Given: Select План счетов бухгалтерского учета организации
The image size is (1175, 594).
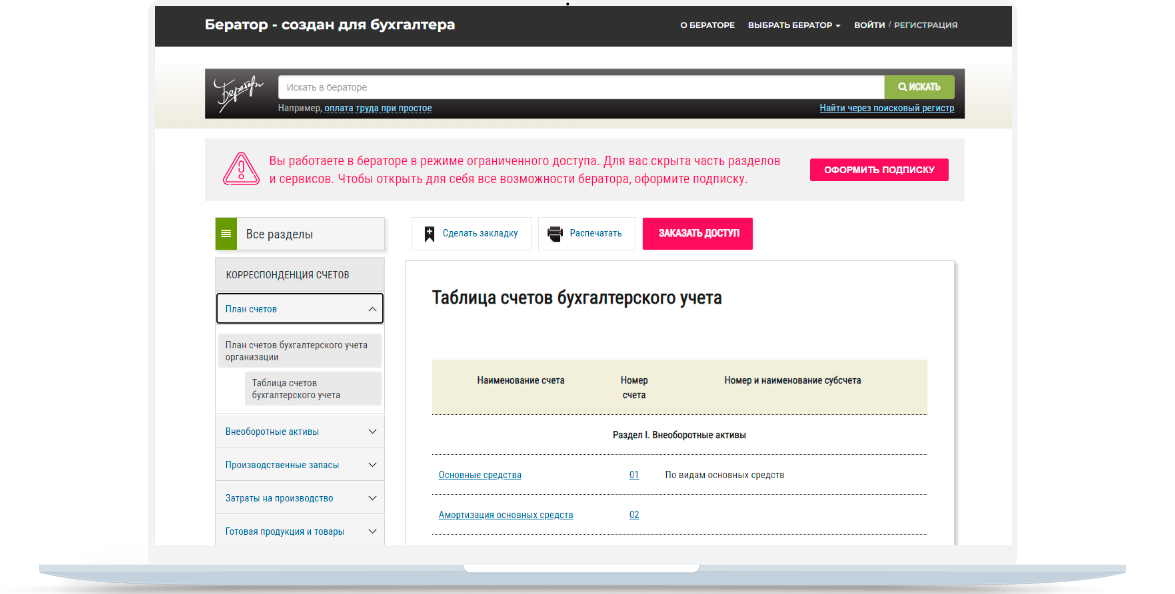Looking at the screenshot, I should point(300,351).
